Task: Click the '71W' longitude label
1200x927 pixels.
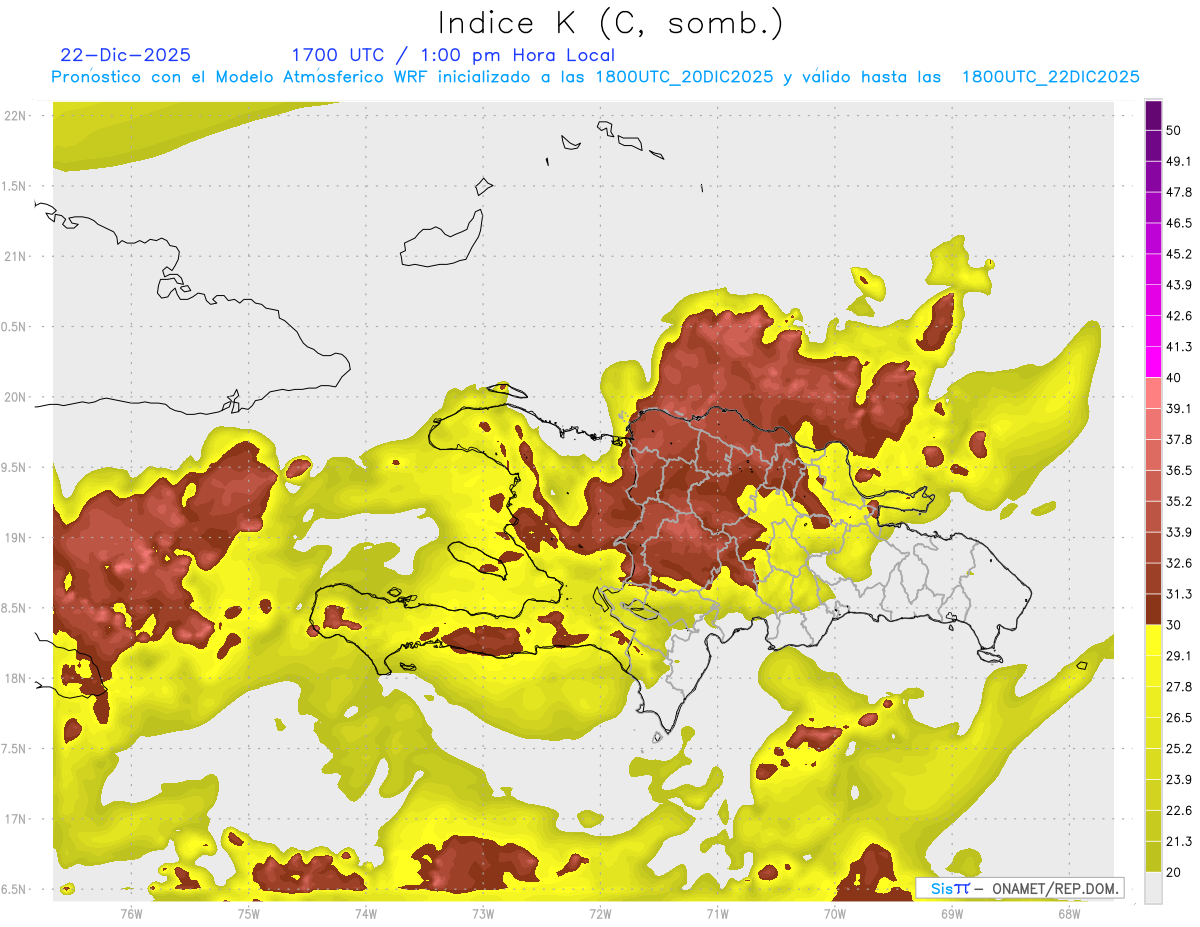Action: click(x=717, y=913)
